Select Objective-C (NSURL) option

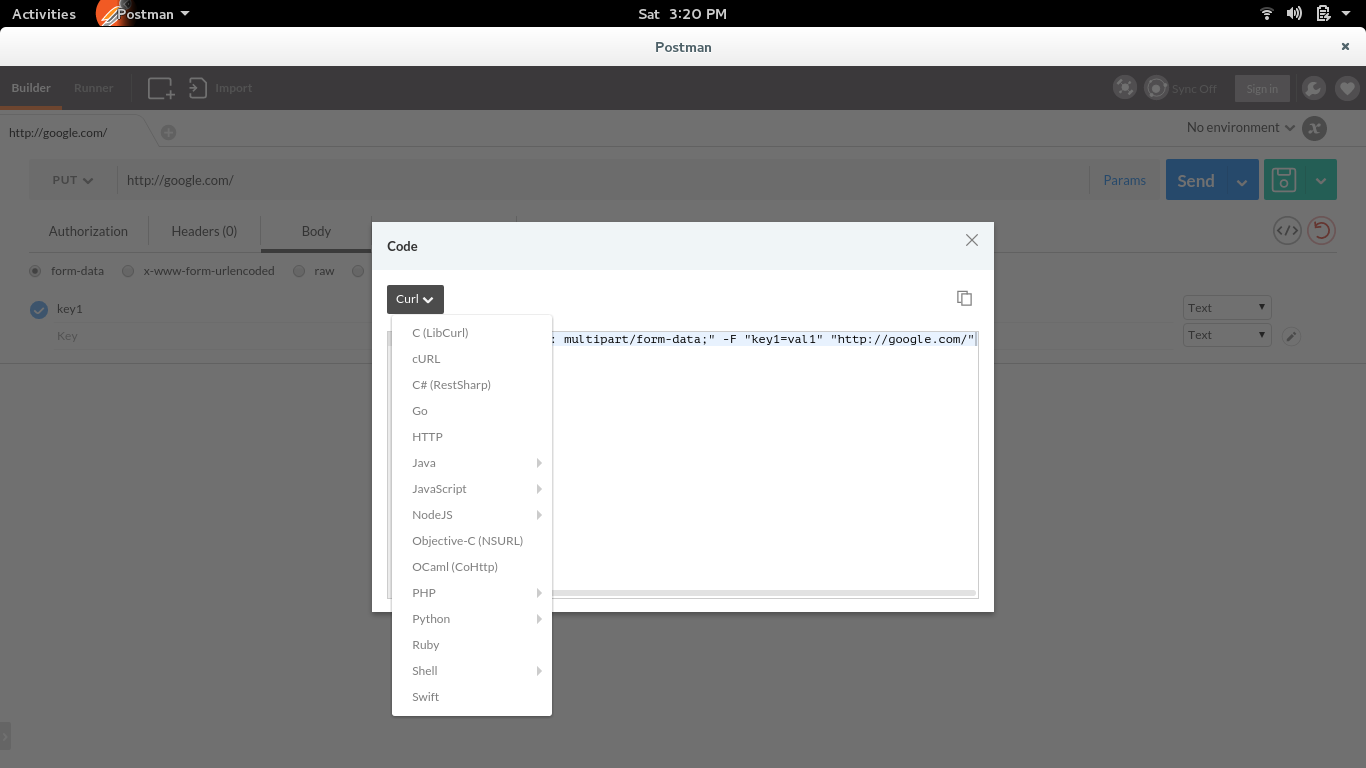click(472, 541)
